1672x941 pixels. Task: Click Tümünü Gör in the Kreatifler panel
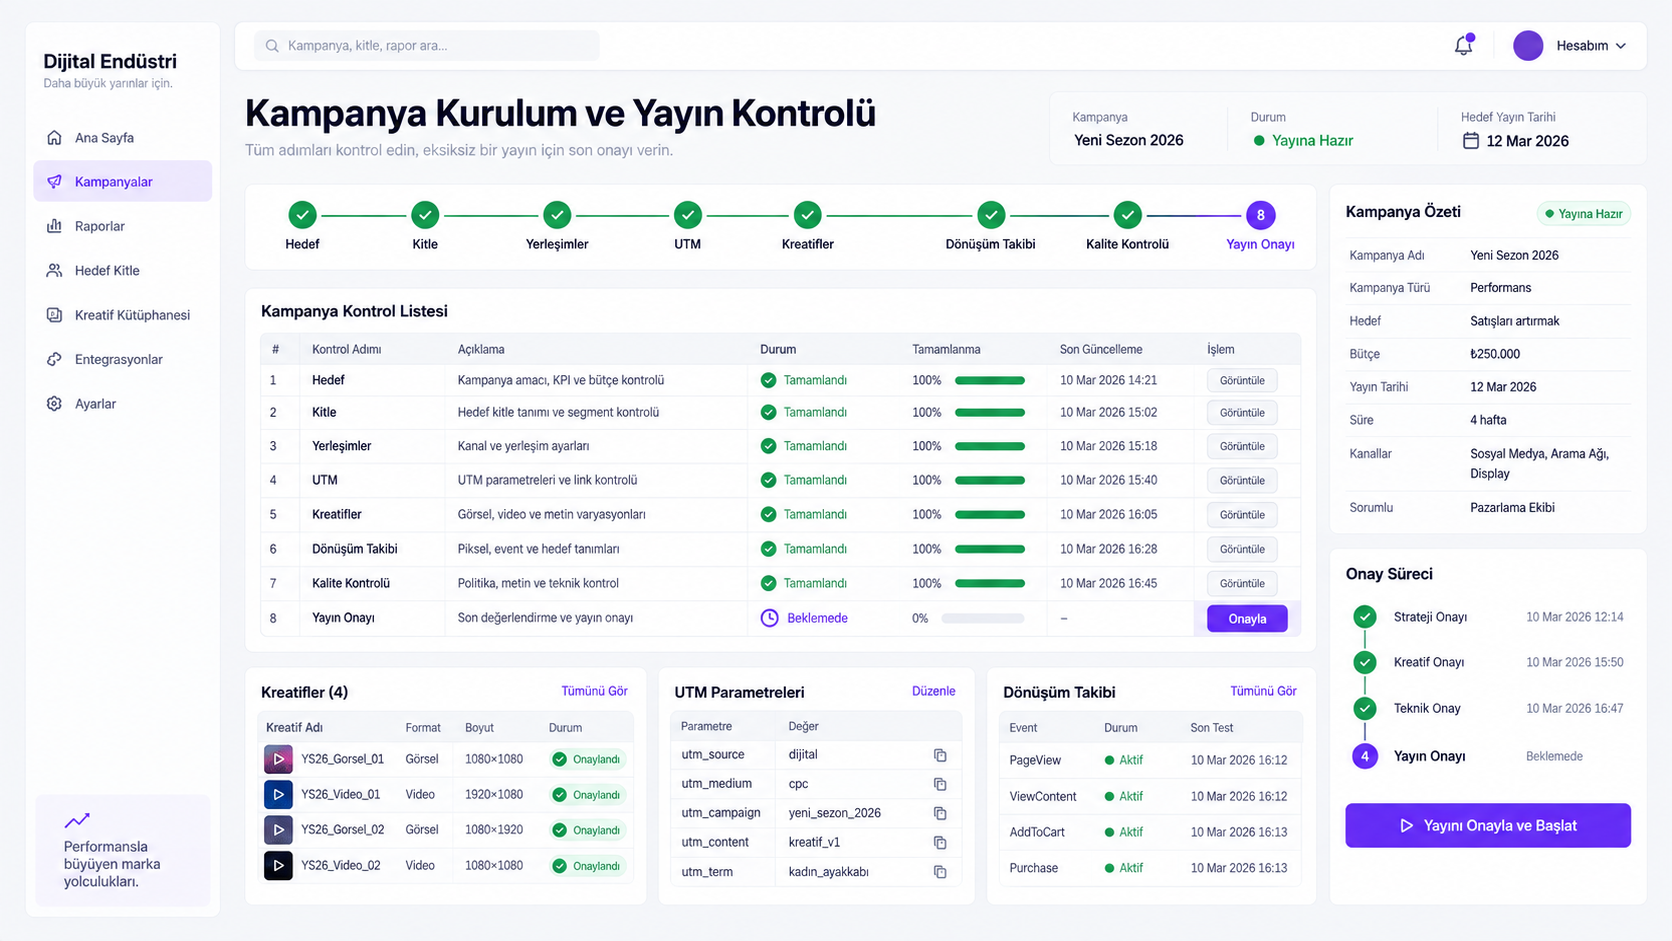point(594,691)
